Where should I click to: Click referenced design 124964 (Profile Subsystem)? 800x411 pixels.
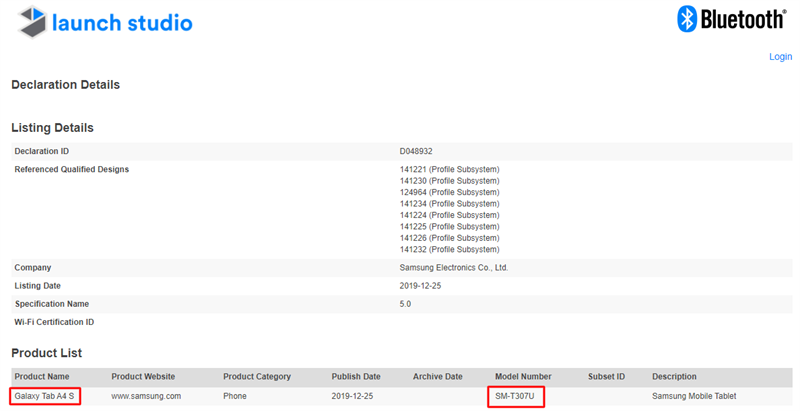click(x=449, y=192)
